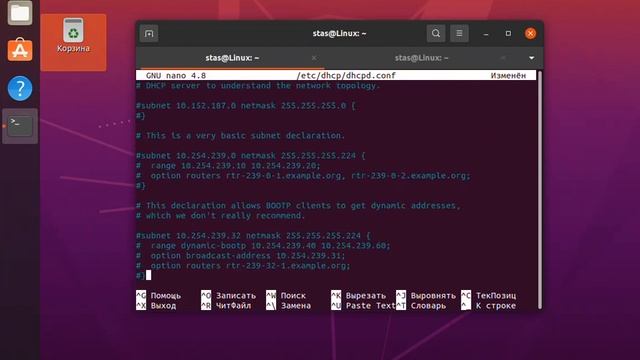
Task: Click the option routers rtr-239-0-1.example.org line
Action: 303,176
